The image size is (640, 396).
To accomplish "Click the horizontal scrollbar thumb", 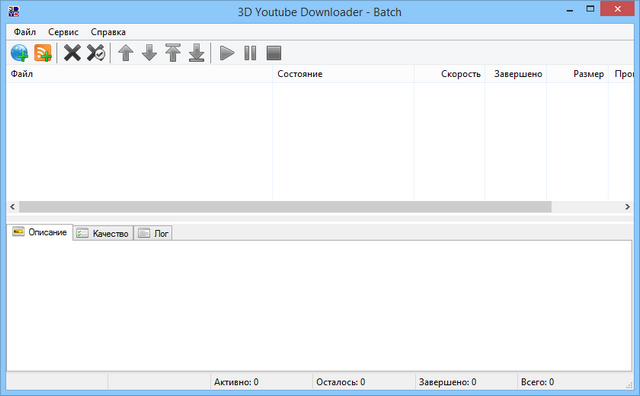I will point(285,207).
